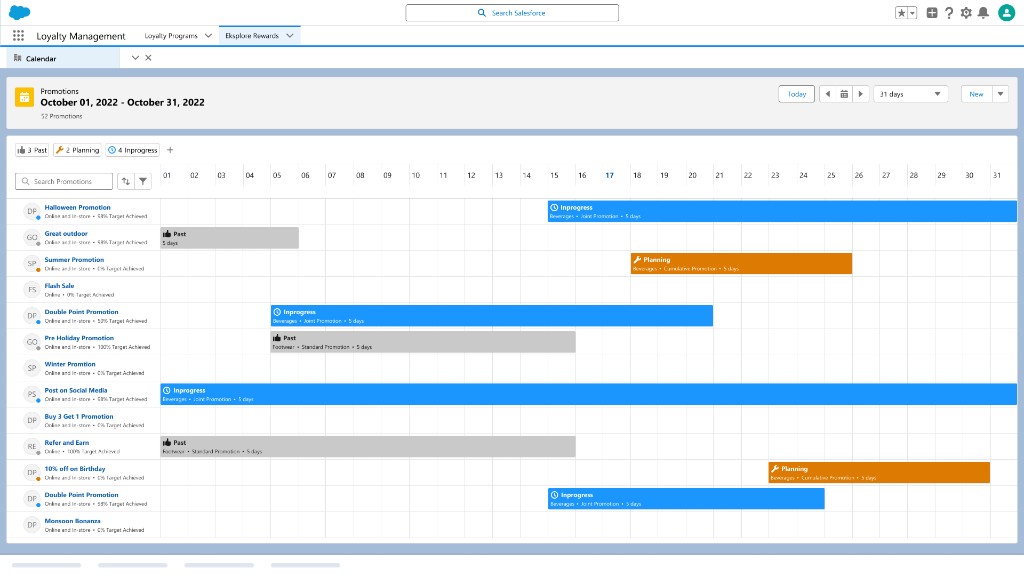The width and height of the screenshot is (1024, 576).
Task: Toggle the 4 Inprogress filter chip
Action: pyautogui.click(x=133, y=150)
